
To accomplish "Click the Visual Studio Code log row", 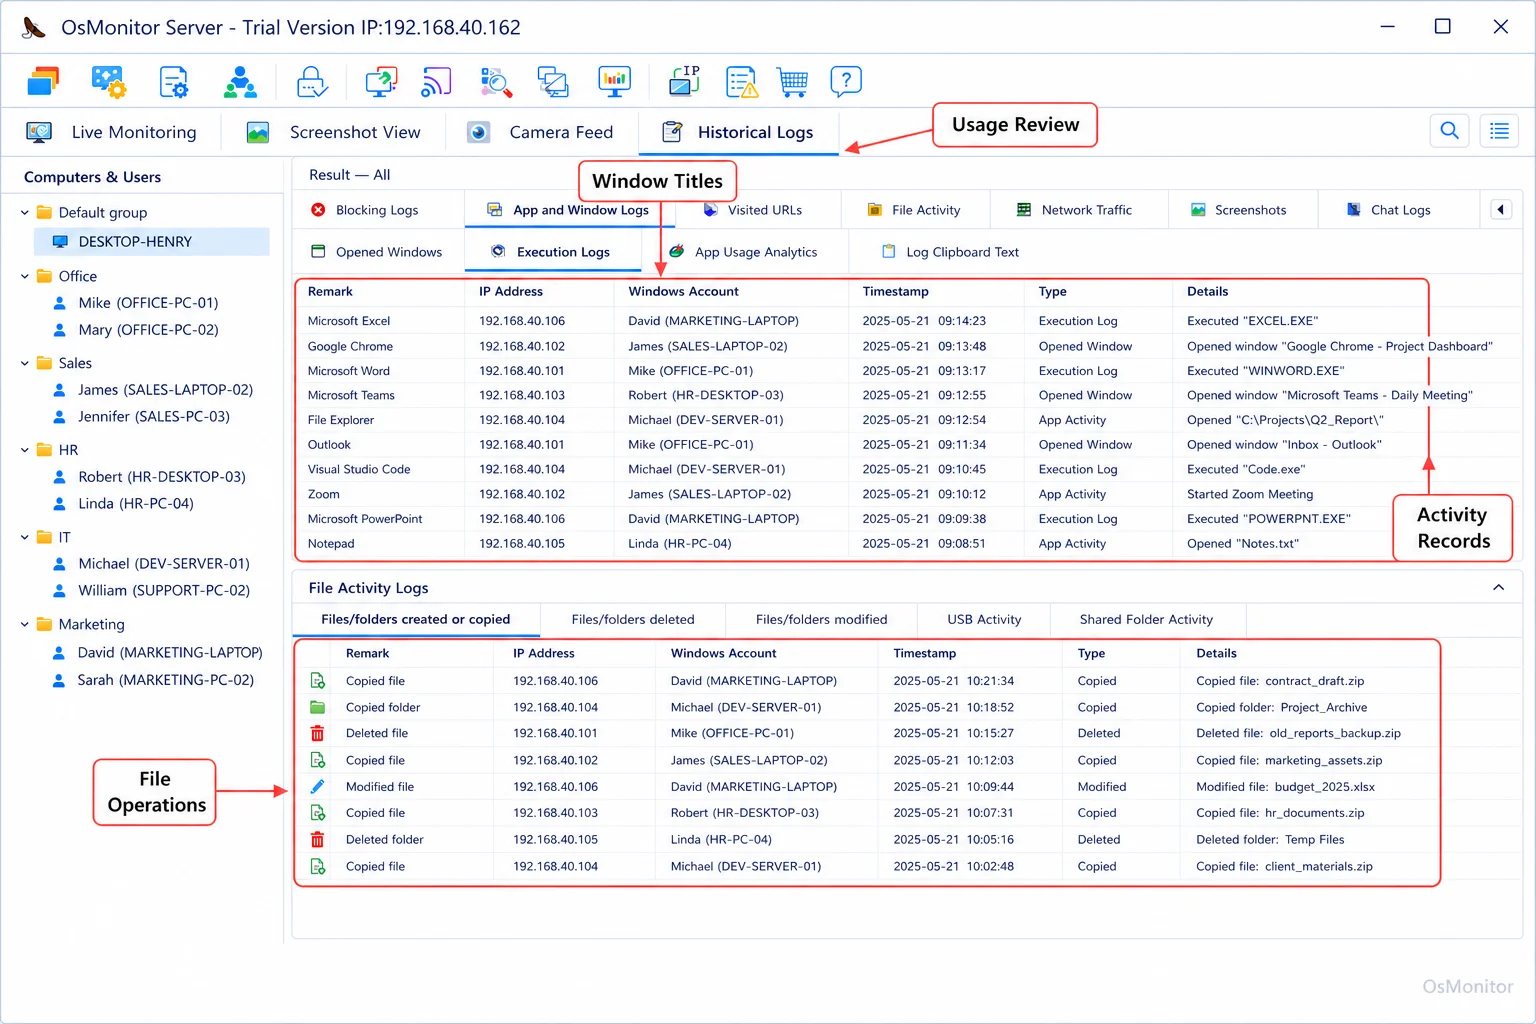I will coord(861,470).
